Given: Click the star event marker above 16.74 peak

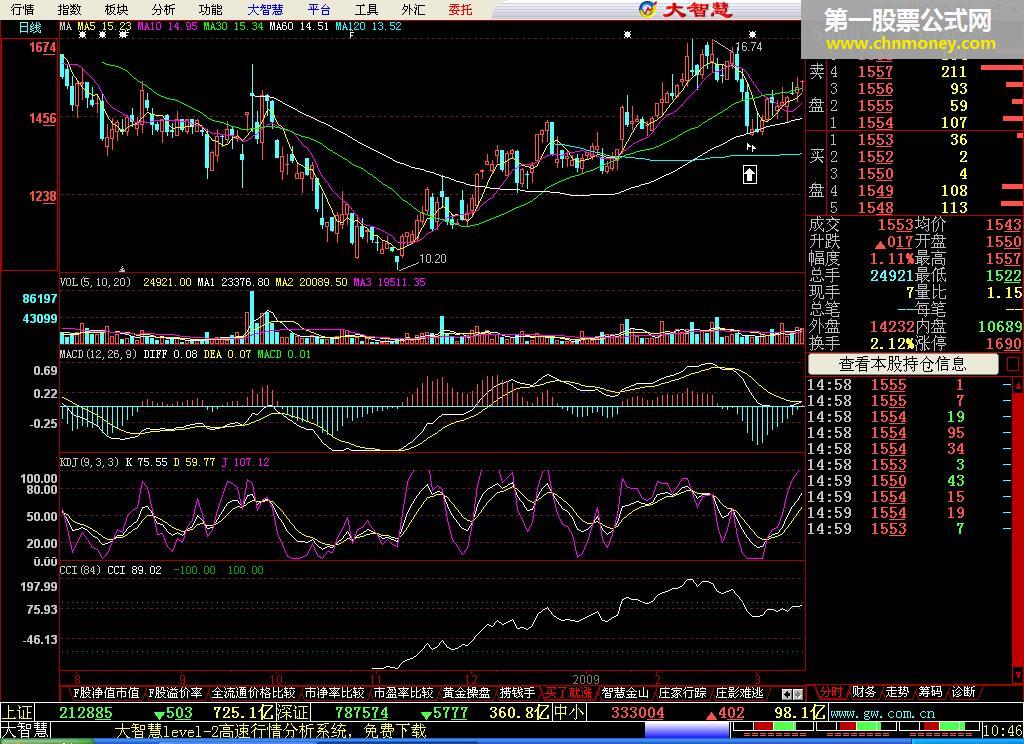Looking at the screenshot, I should point(752,34).
